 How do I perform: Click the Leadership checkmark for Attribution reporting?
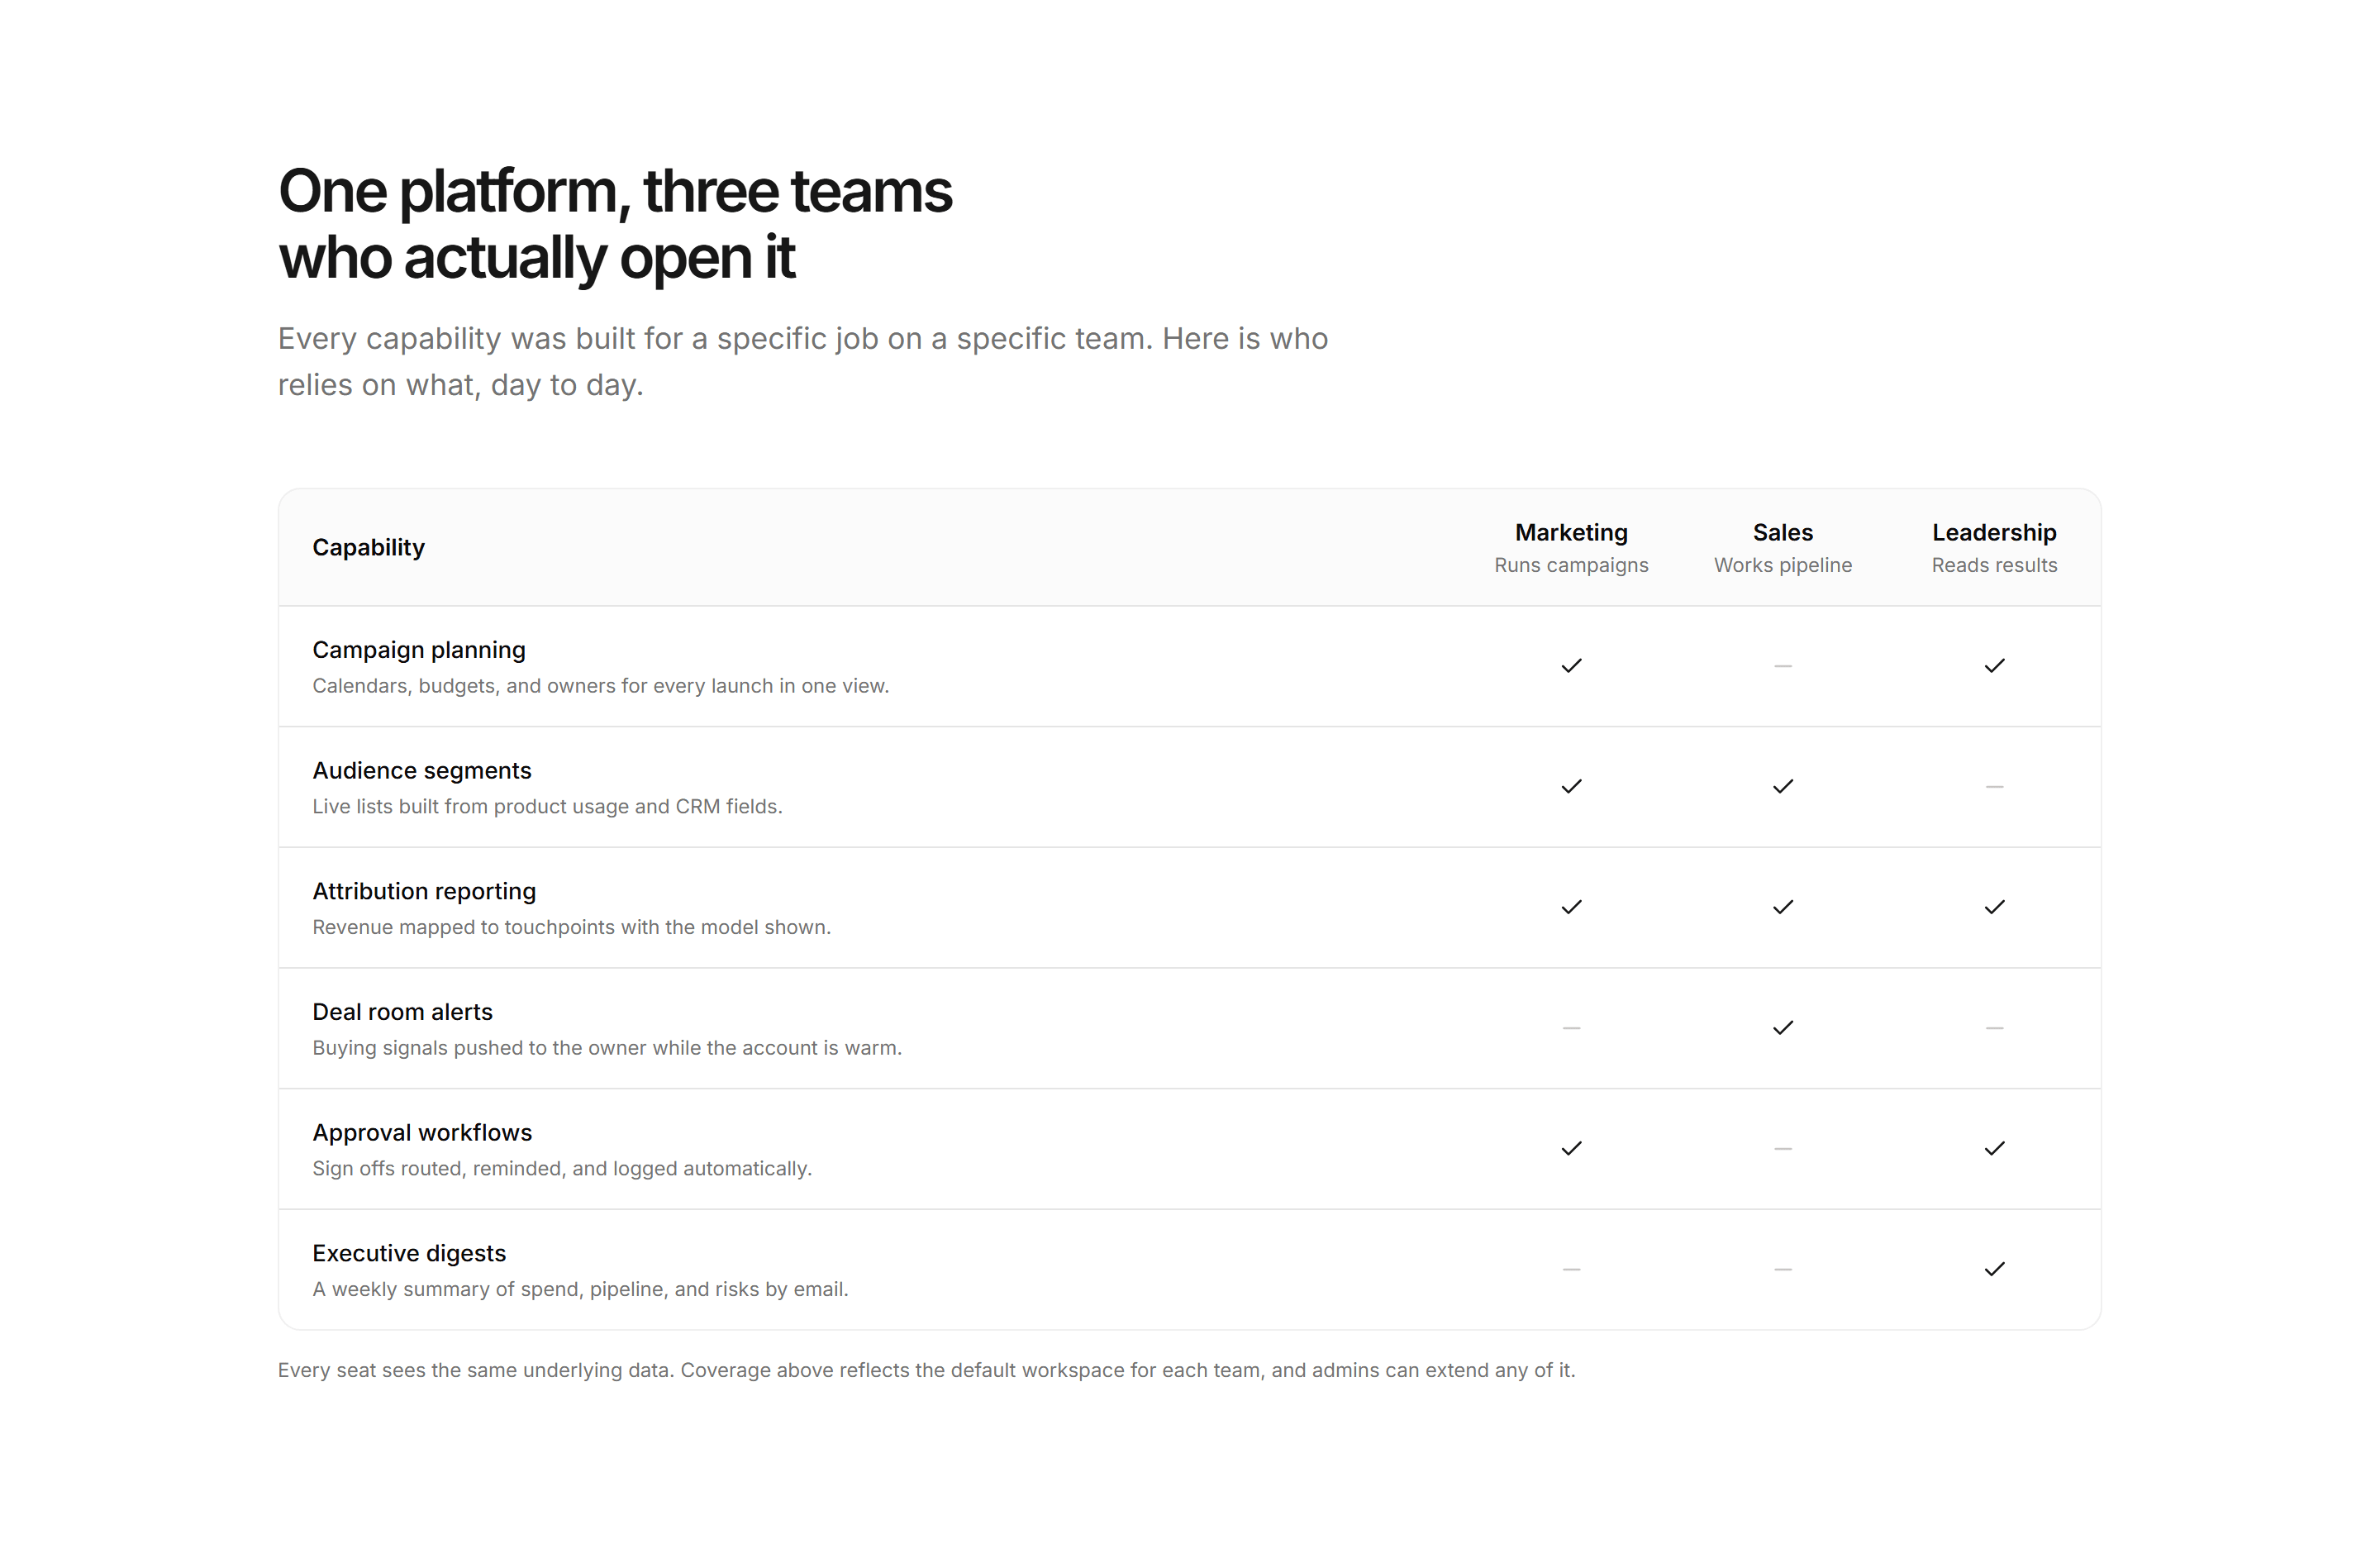click(1994, 907)
